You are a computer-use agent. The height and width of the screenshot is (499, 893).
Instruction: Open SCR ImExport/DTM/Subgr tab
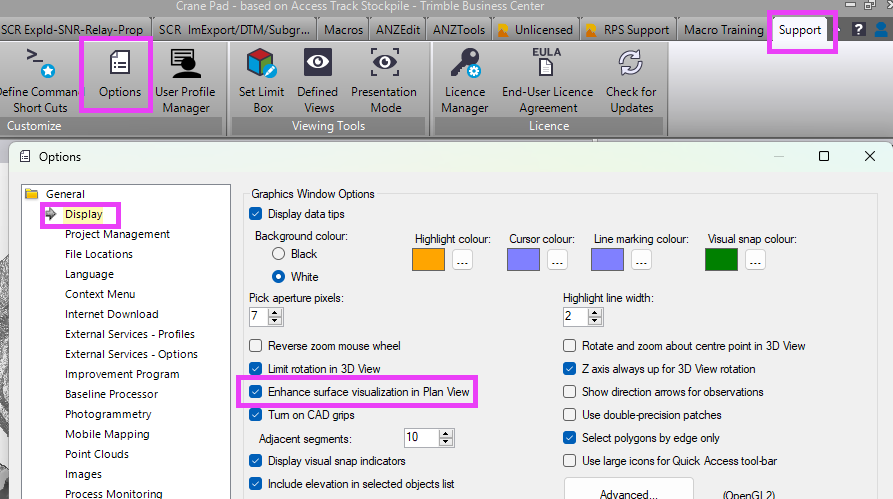click(234, 30)
